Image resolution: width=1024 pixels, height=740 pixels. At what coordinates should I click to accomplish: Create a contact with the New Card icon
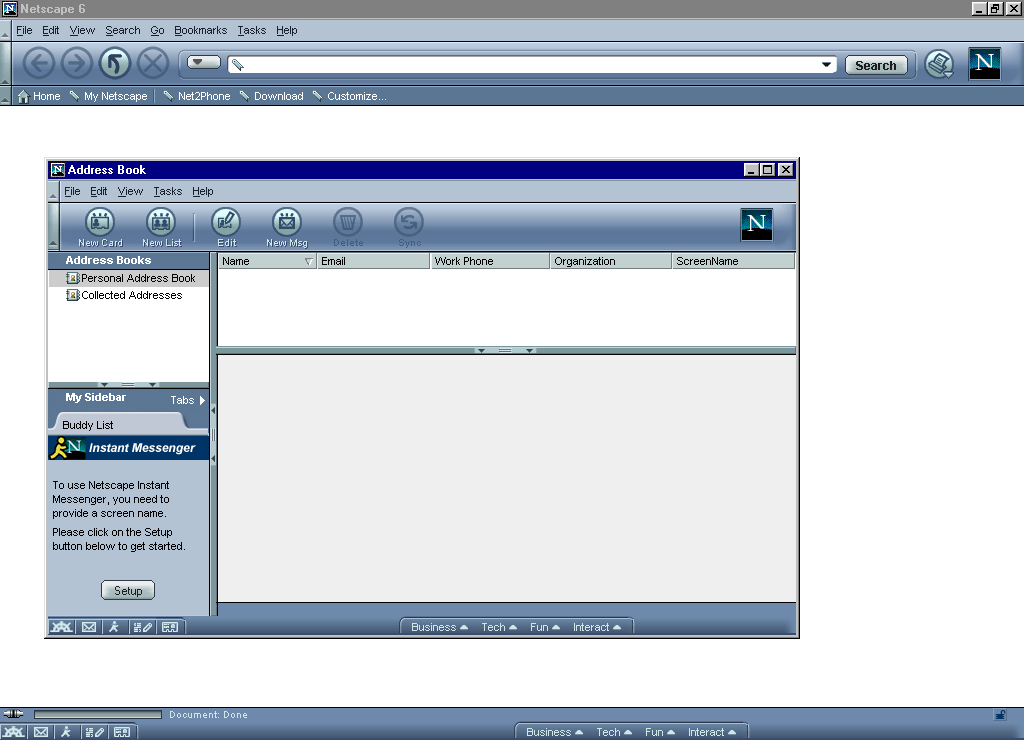(x=100, y=228)
